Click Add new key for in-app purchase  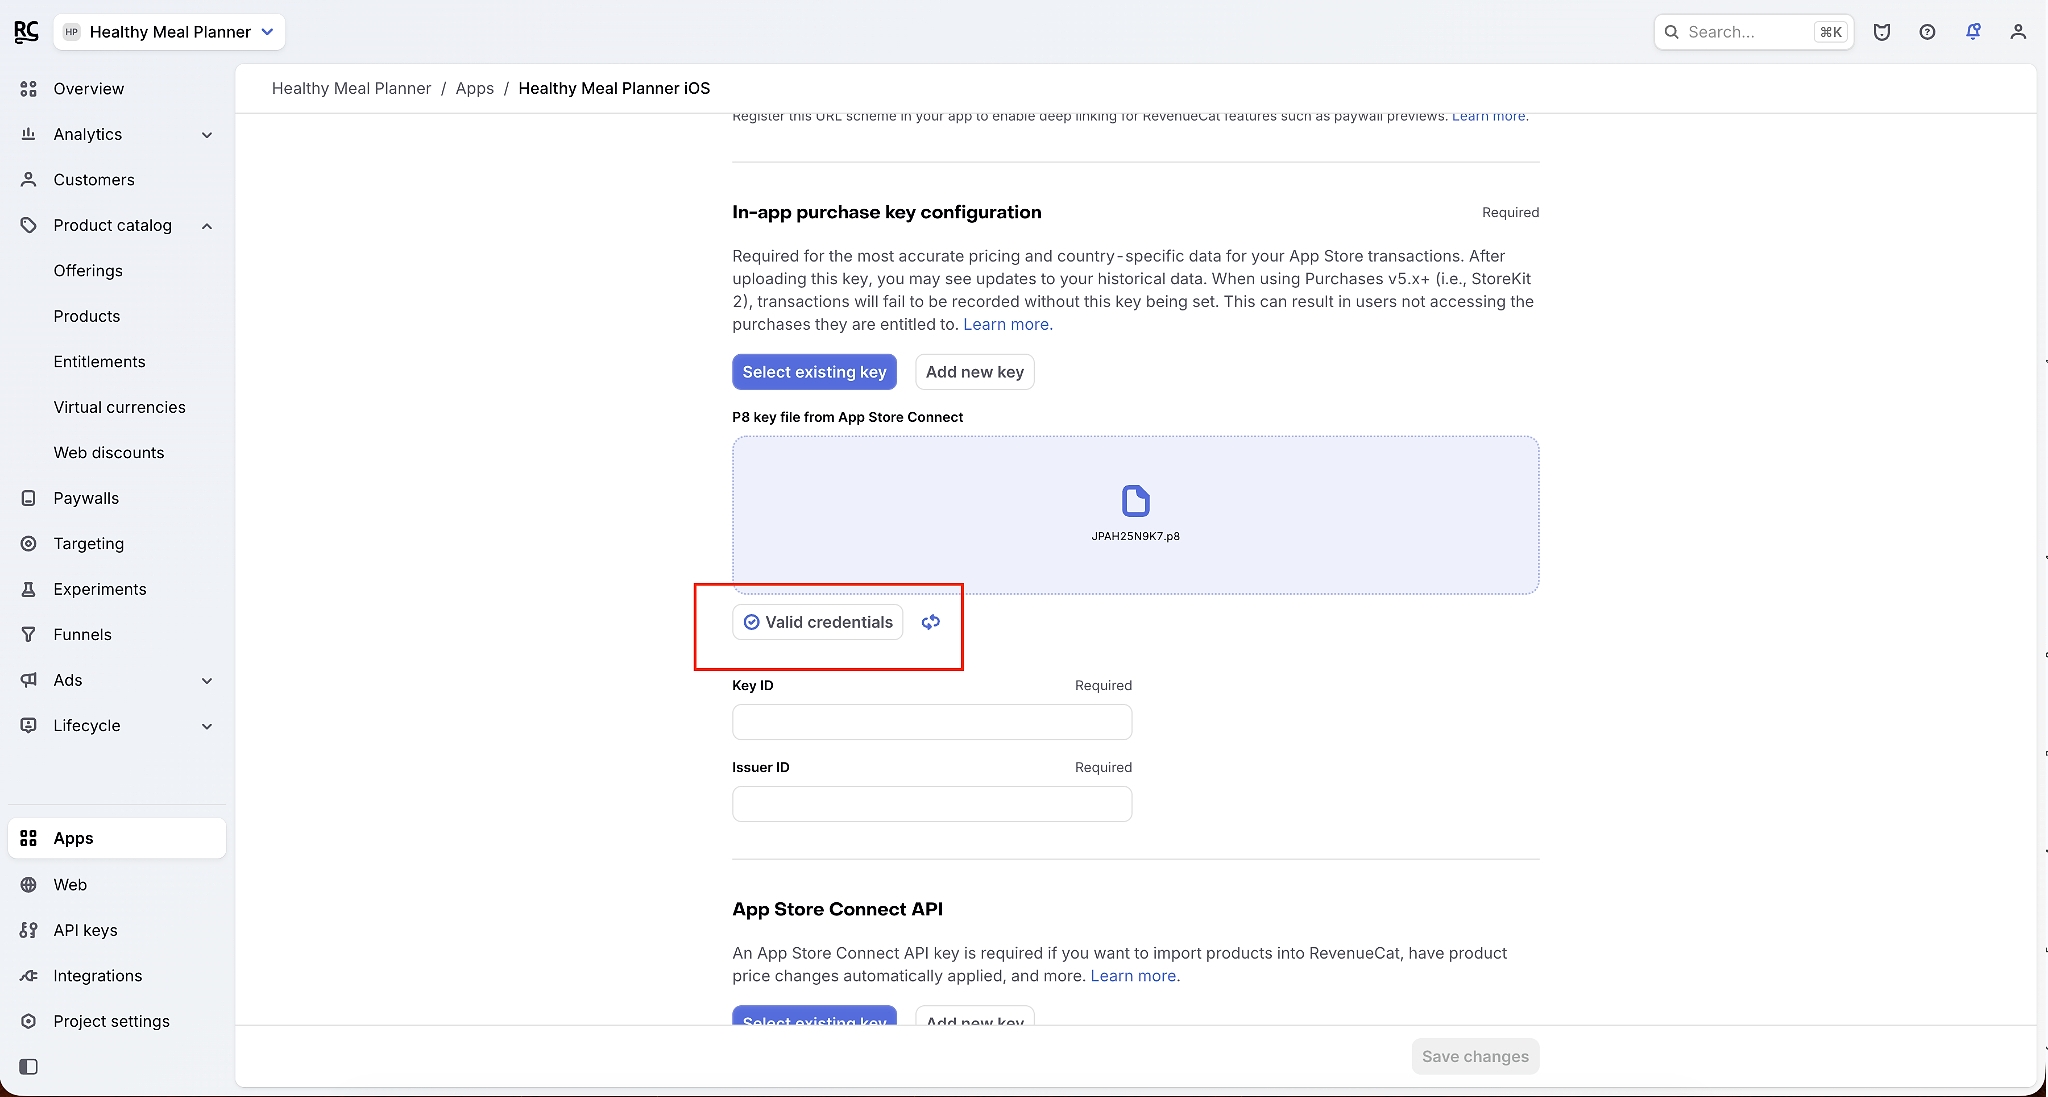[x=975, y=372]
